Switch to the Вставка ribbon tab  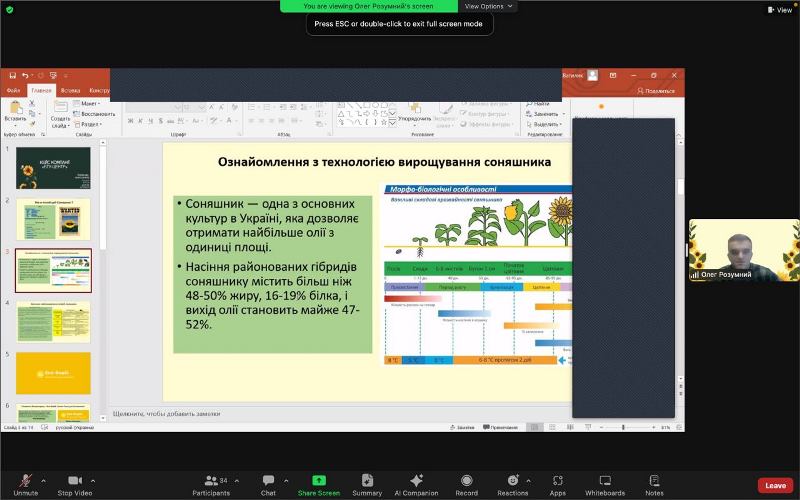(70, 90)
